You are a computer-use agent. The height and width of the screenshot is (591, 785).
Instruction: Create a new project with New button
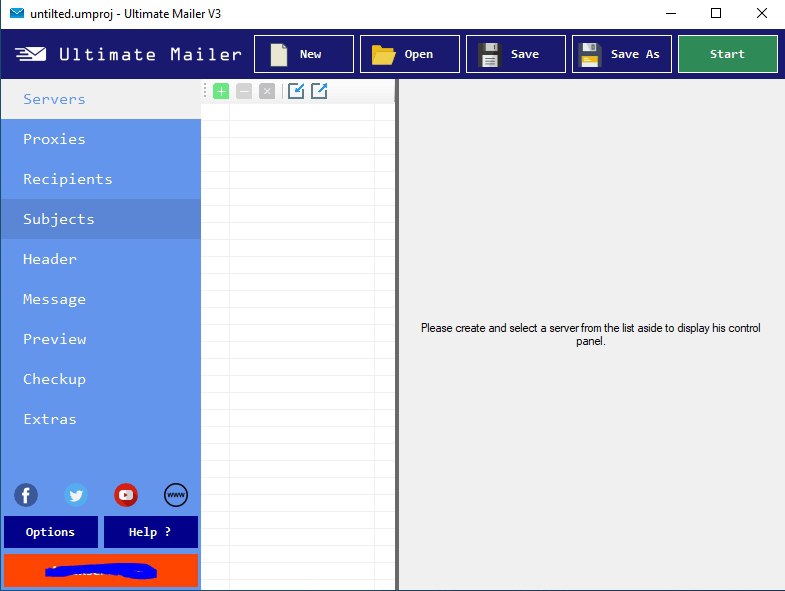click(x=304, y=54)
